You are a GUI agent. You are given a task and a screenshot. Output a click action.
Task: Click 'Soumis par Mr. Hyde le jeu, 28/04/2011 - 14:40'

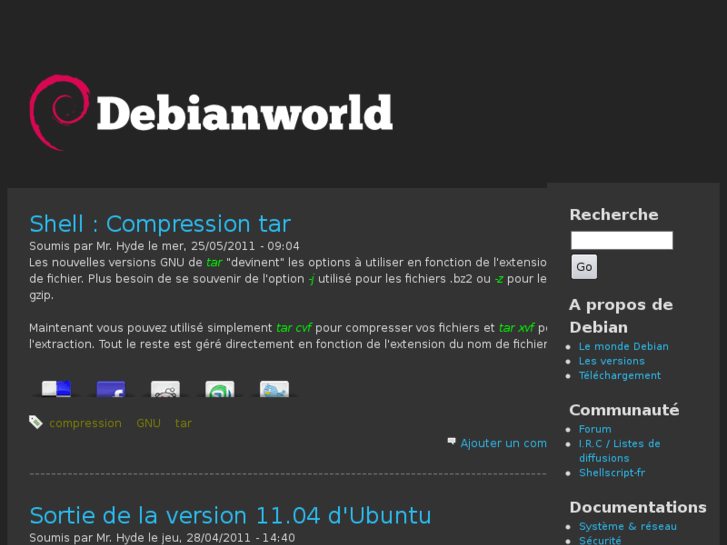tap(162, 538)
